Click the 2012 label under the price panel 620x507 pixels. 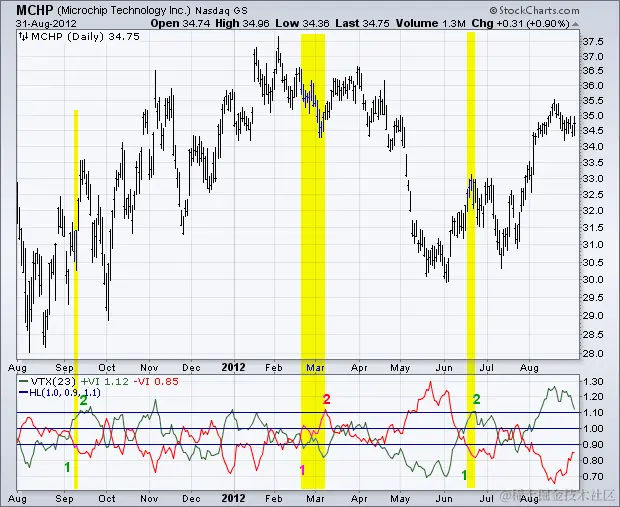(x=233, y=367)
